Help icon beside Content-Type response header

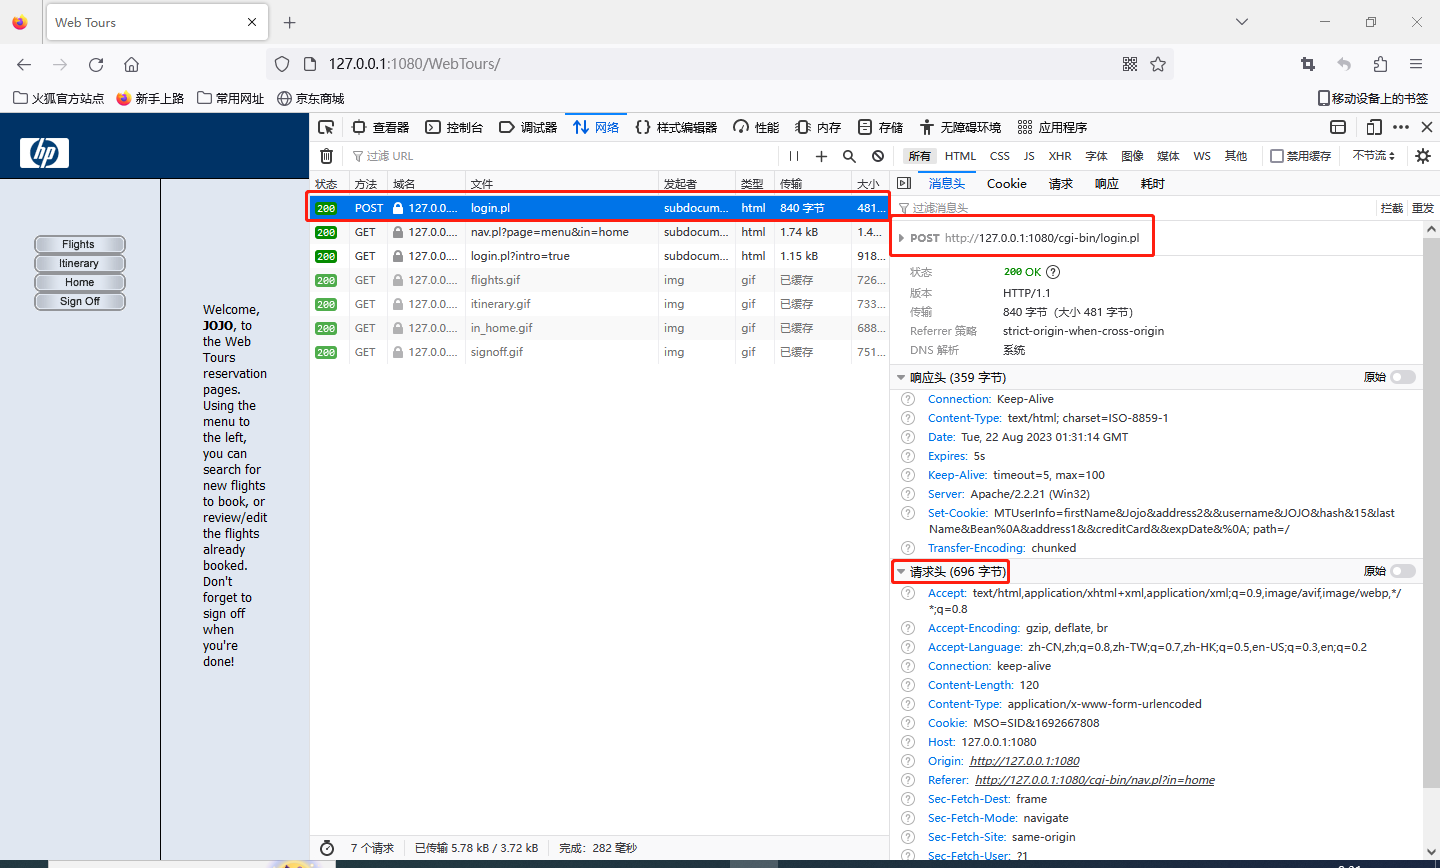pos(908,418)
